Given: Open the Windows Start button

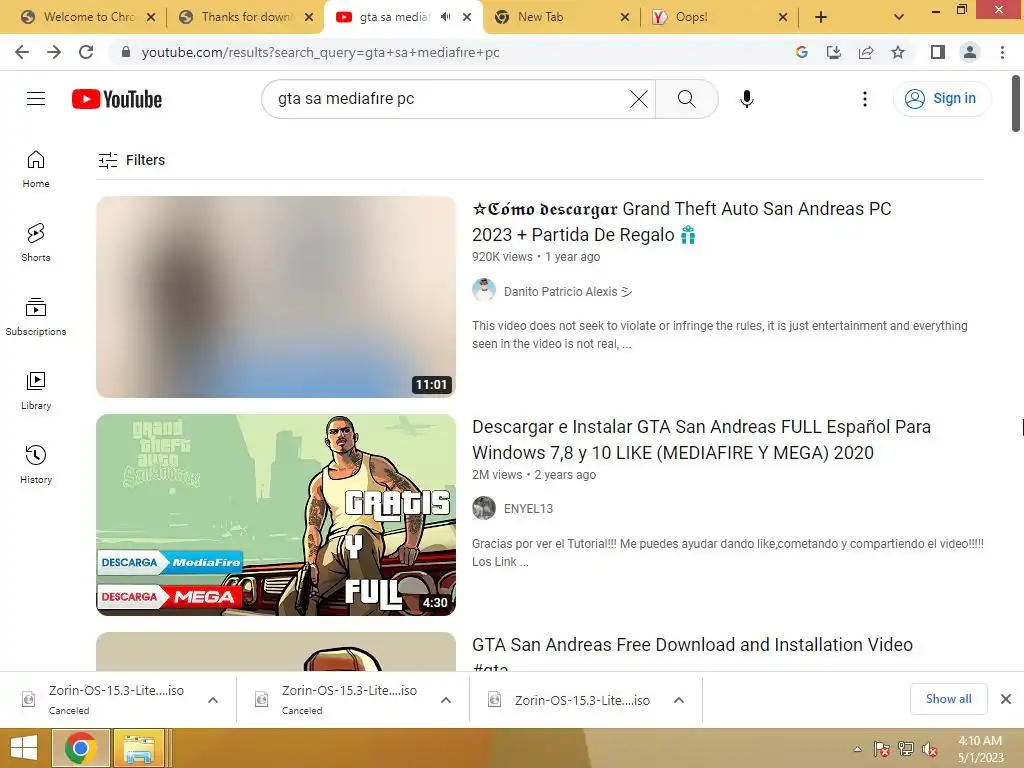Looking at the screenshot, I should tap(24, 748).
